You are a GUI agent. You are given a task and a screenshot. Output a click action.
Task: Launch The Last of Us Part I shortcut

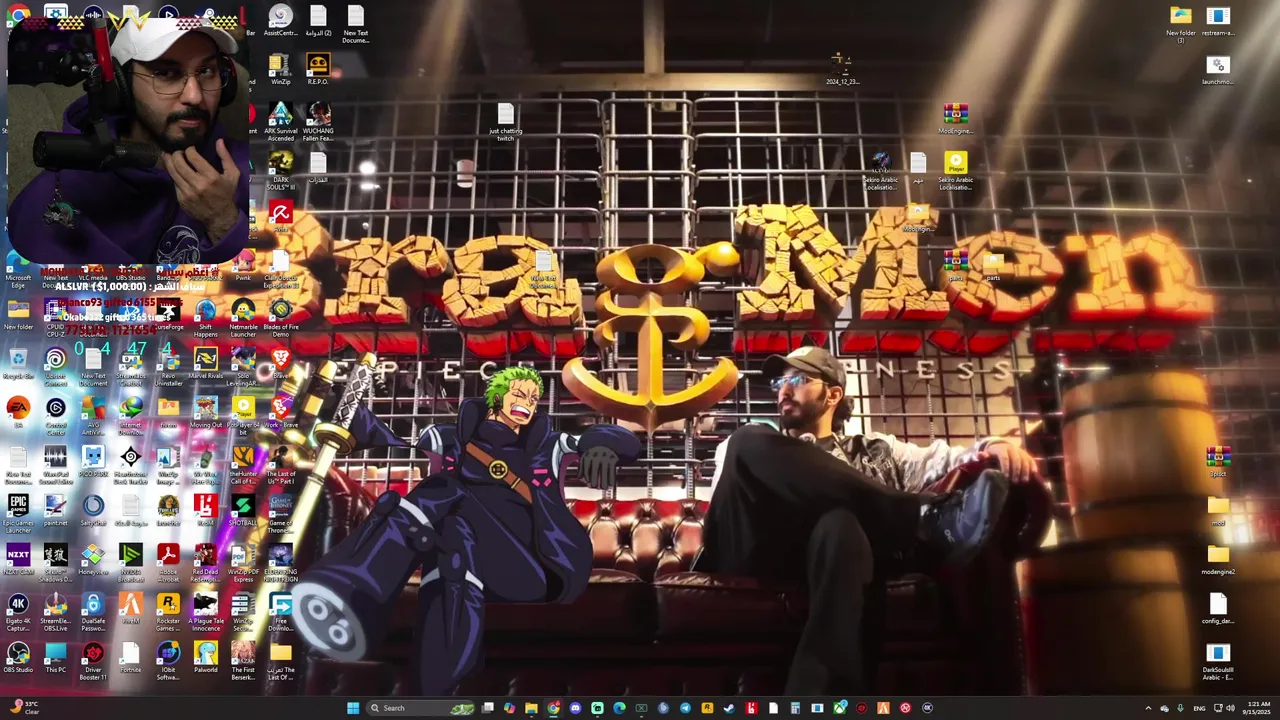point(281,464)
